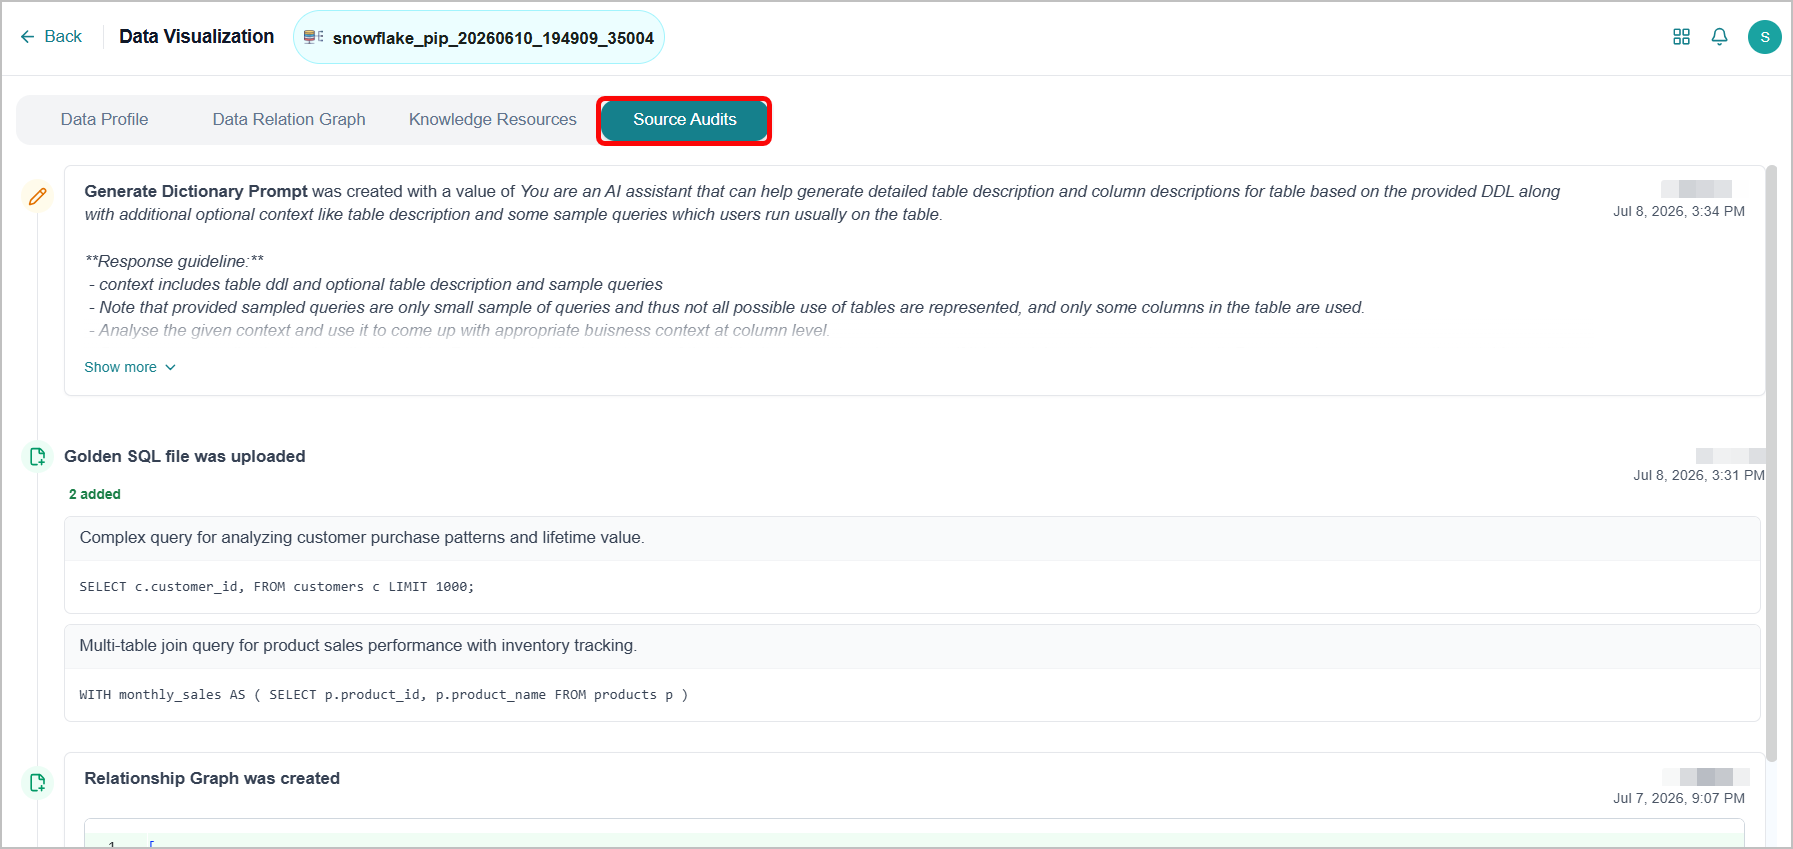This screenshot has width=1793, height=849.
Task: Click the snowflake_pip_20260610_194909_35004 source chip
Action: pos(479,37)
